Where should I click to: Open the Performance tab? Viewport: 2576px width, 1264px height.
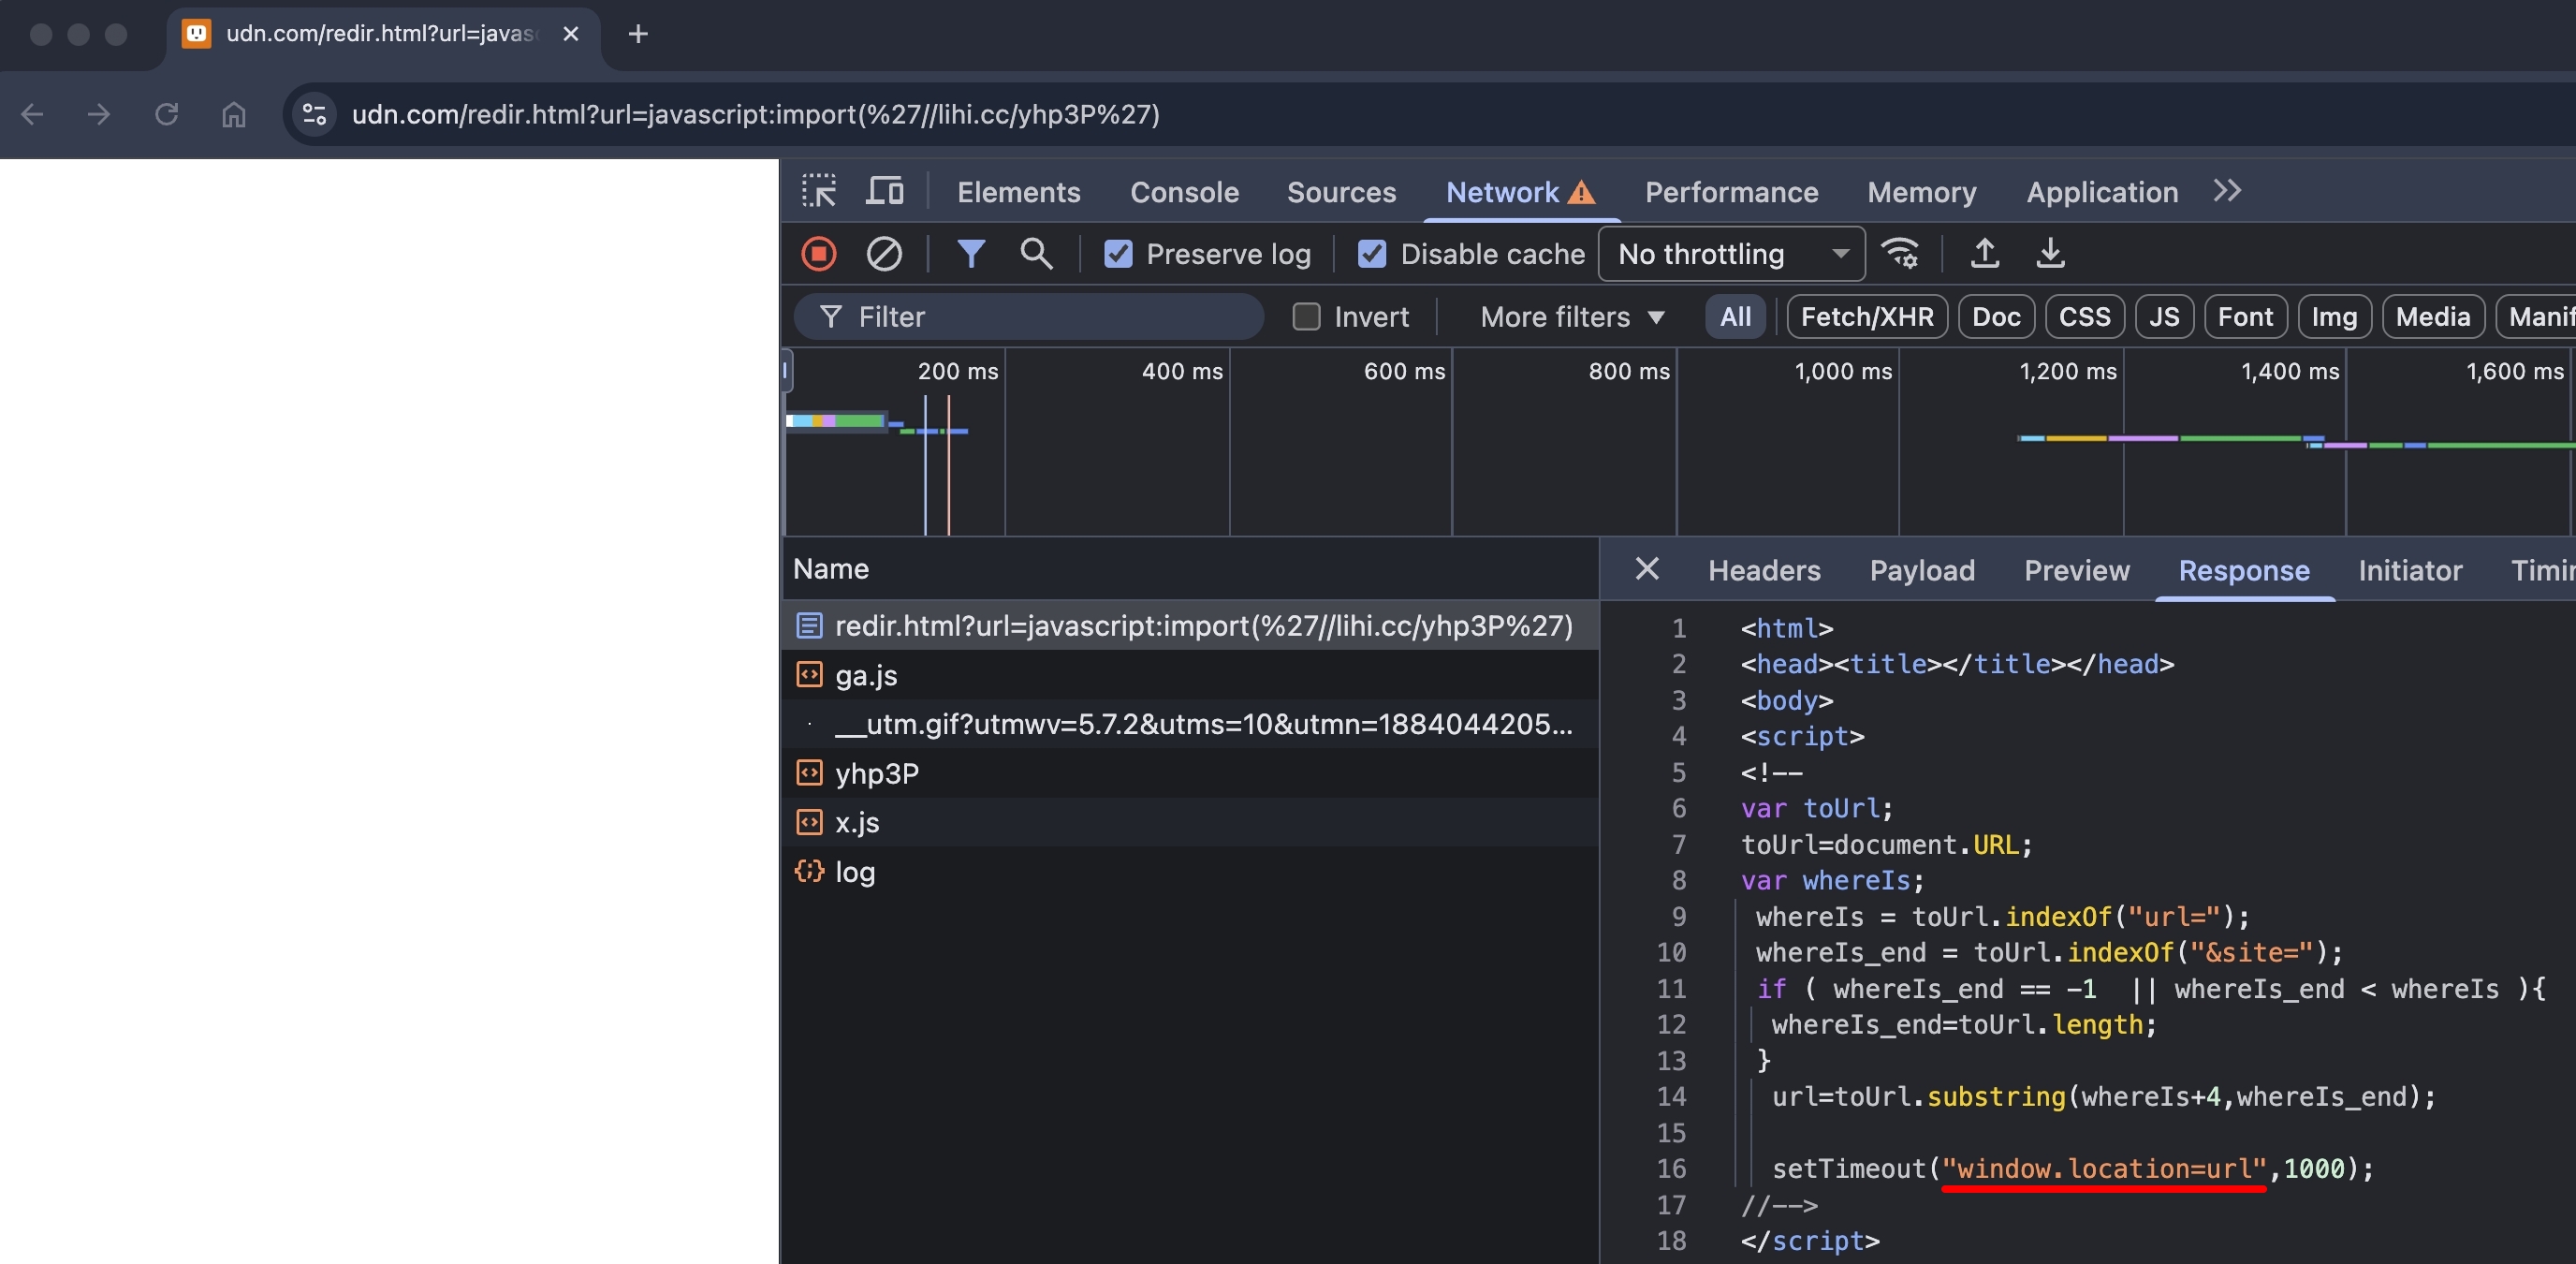pos(1731,192)
